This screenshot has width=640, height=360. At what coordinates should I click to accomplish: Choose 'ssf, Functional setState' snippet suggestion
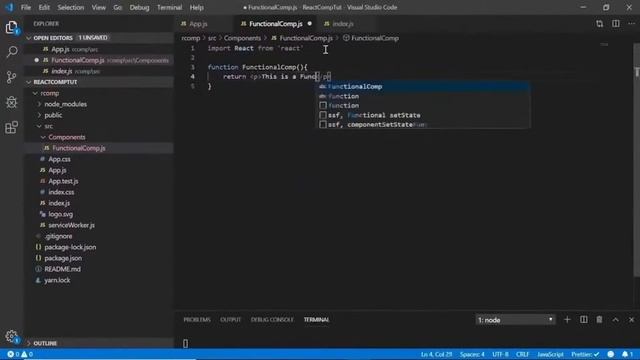[x=424, y=115]
